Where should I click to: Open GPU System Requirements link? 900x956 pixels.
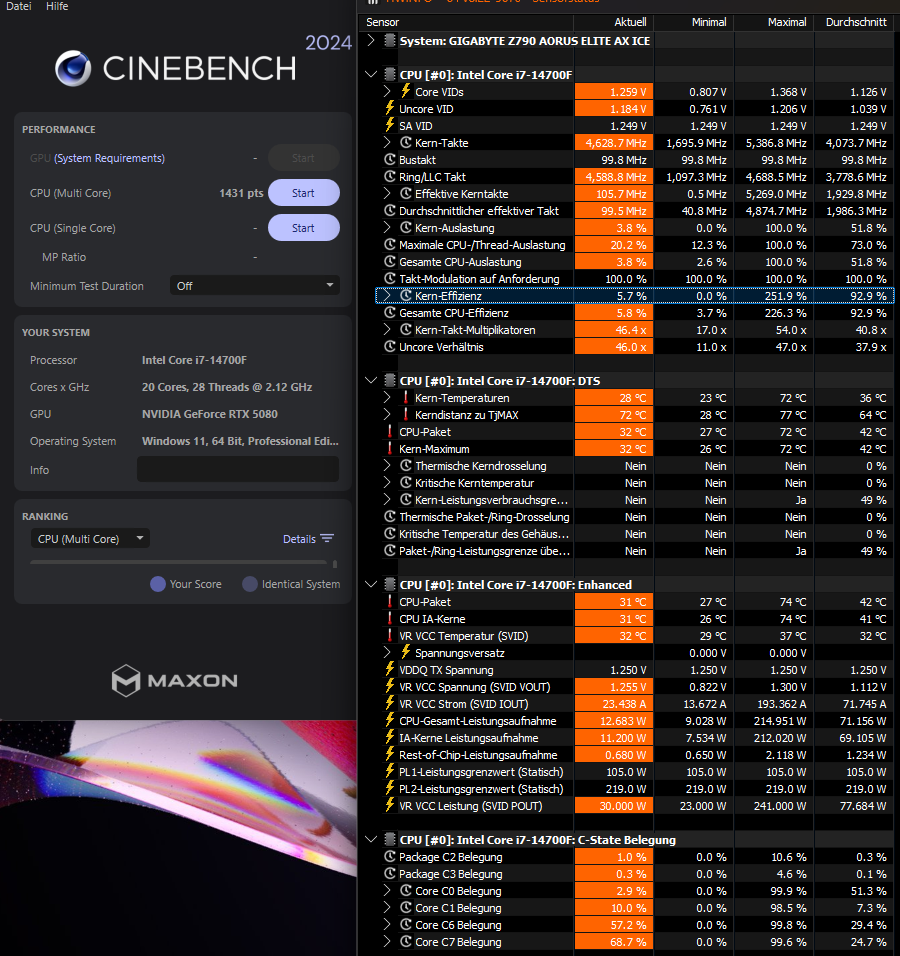click(x=109, y=158)
